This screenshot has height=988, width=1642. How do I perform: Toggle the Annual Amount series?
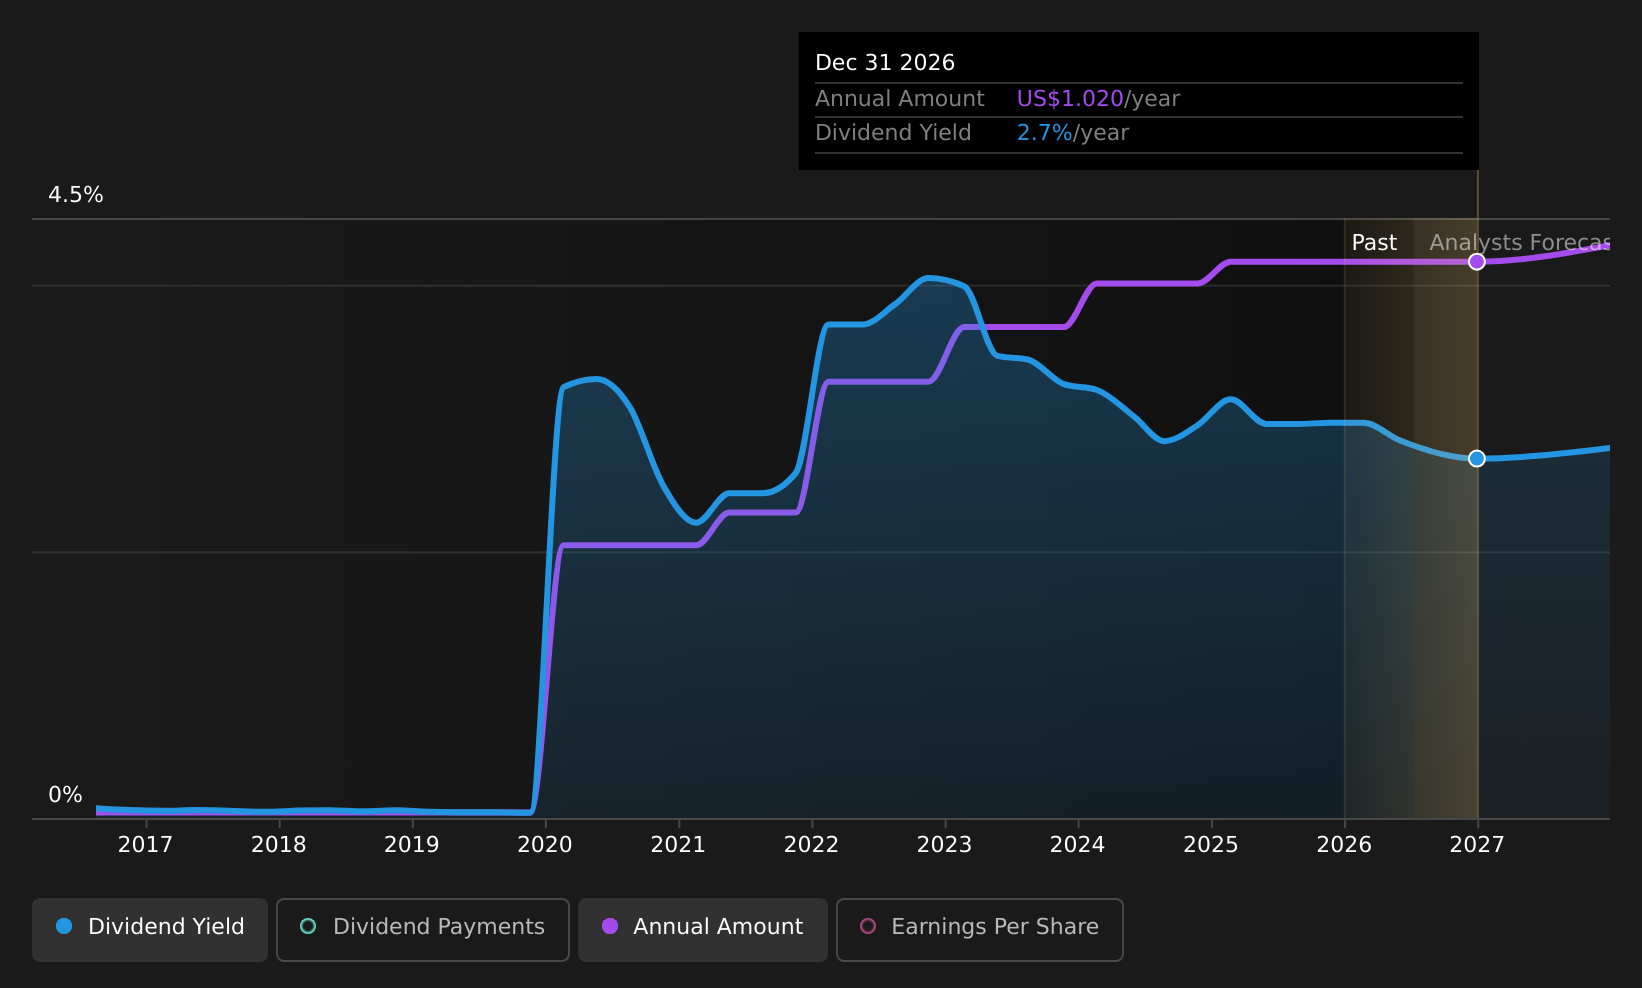[x=703, y=929]
